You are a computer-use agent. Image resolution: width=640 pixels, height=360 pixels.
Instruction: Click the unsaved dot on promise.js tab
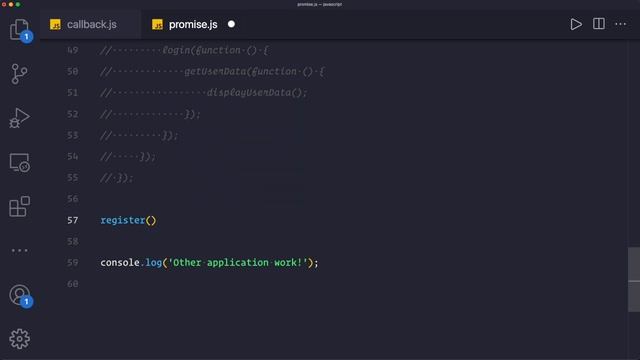pyautogui.click(x=231, y=24)
